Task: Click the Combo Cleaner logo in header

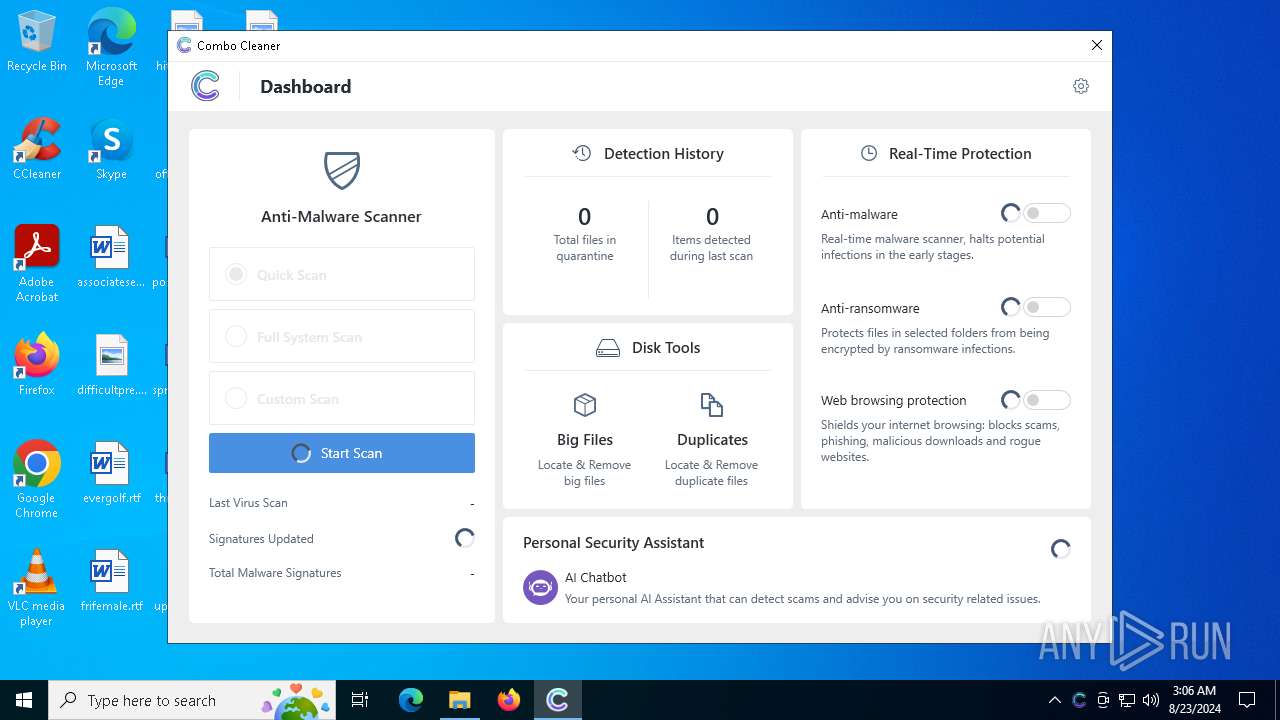Action: 206,86
